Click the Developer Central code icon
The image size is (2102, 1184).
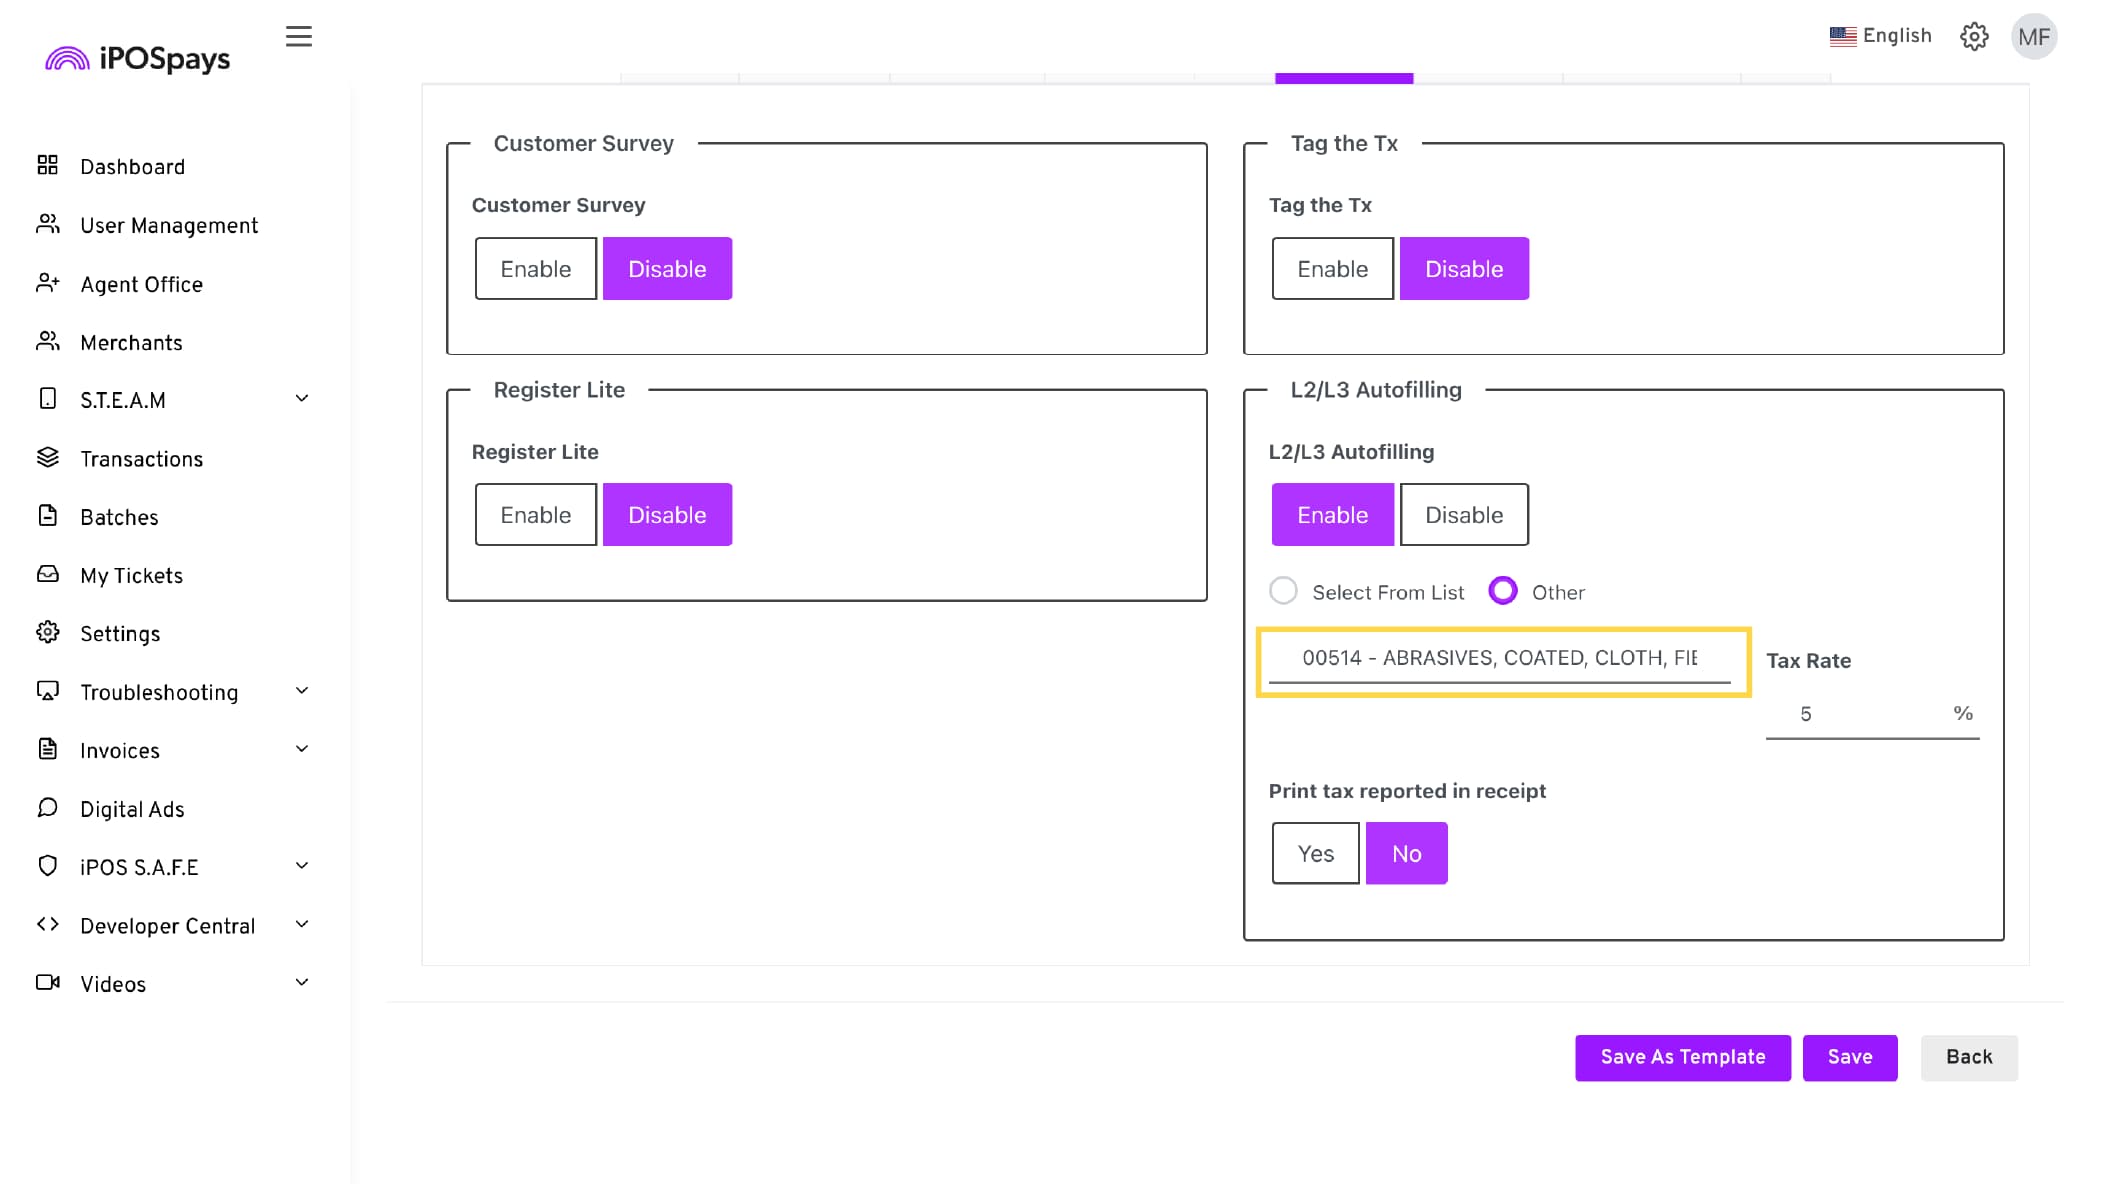pos(47,924)
